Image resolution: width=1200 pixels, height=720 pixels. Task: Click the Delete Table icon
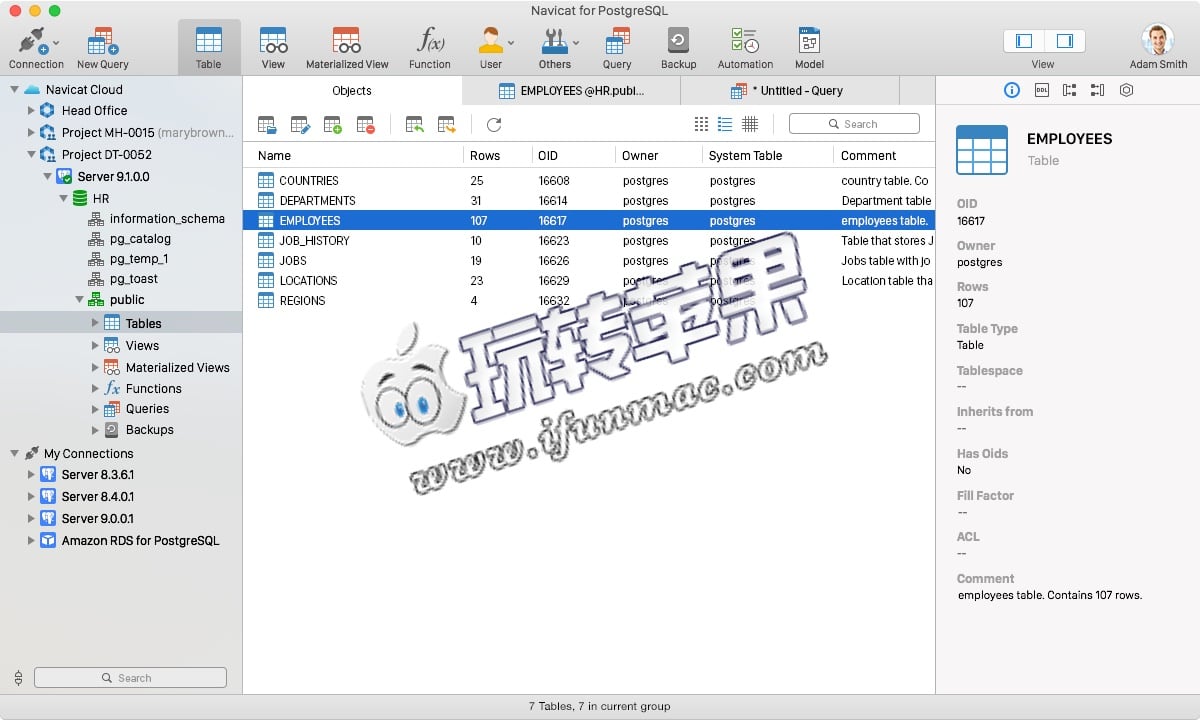[x=366, y=125]
